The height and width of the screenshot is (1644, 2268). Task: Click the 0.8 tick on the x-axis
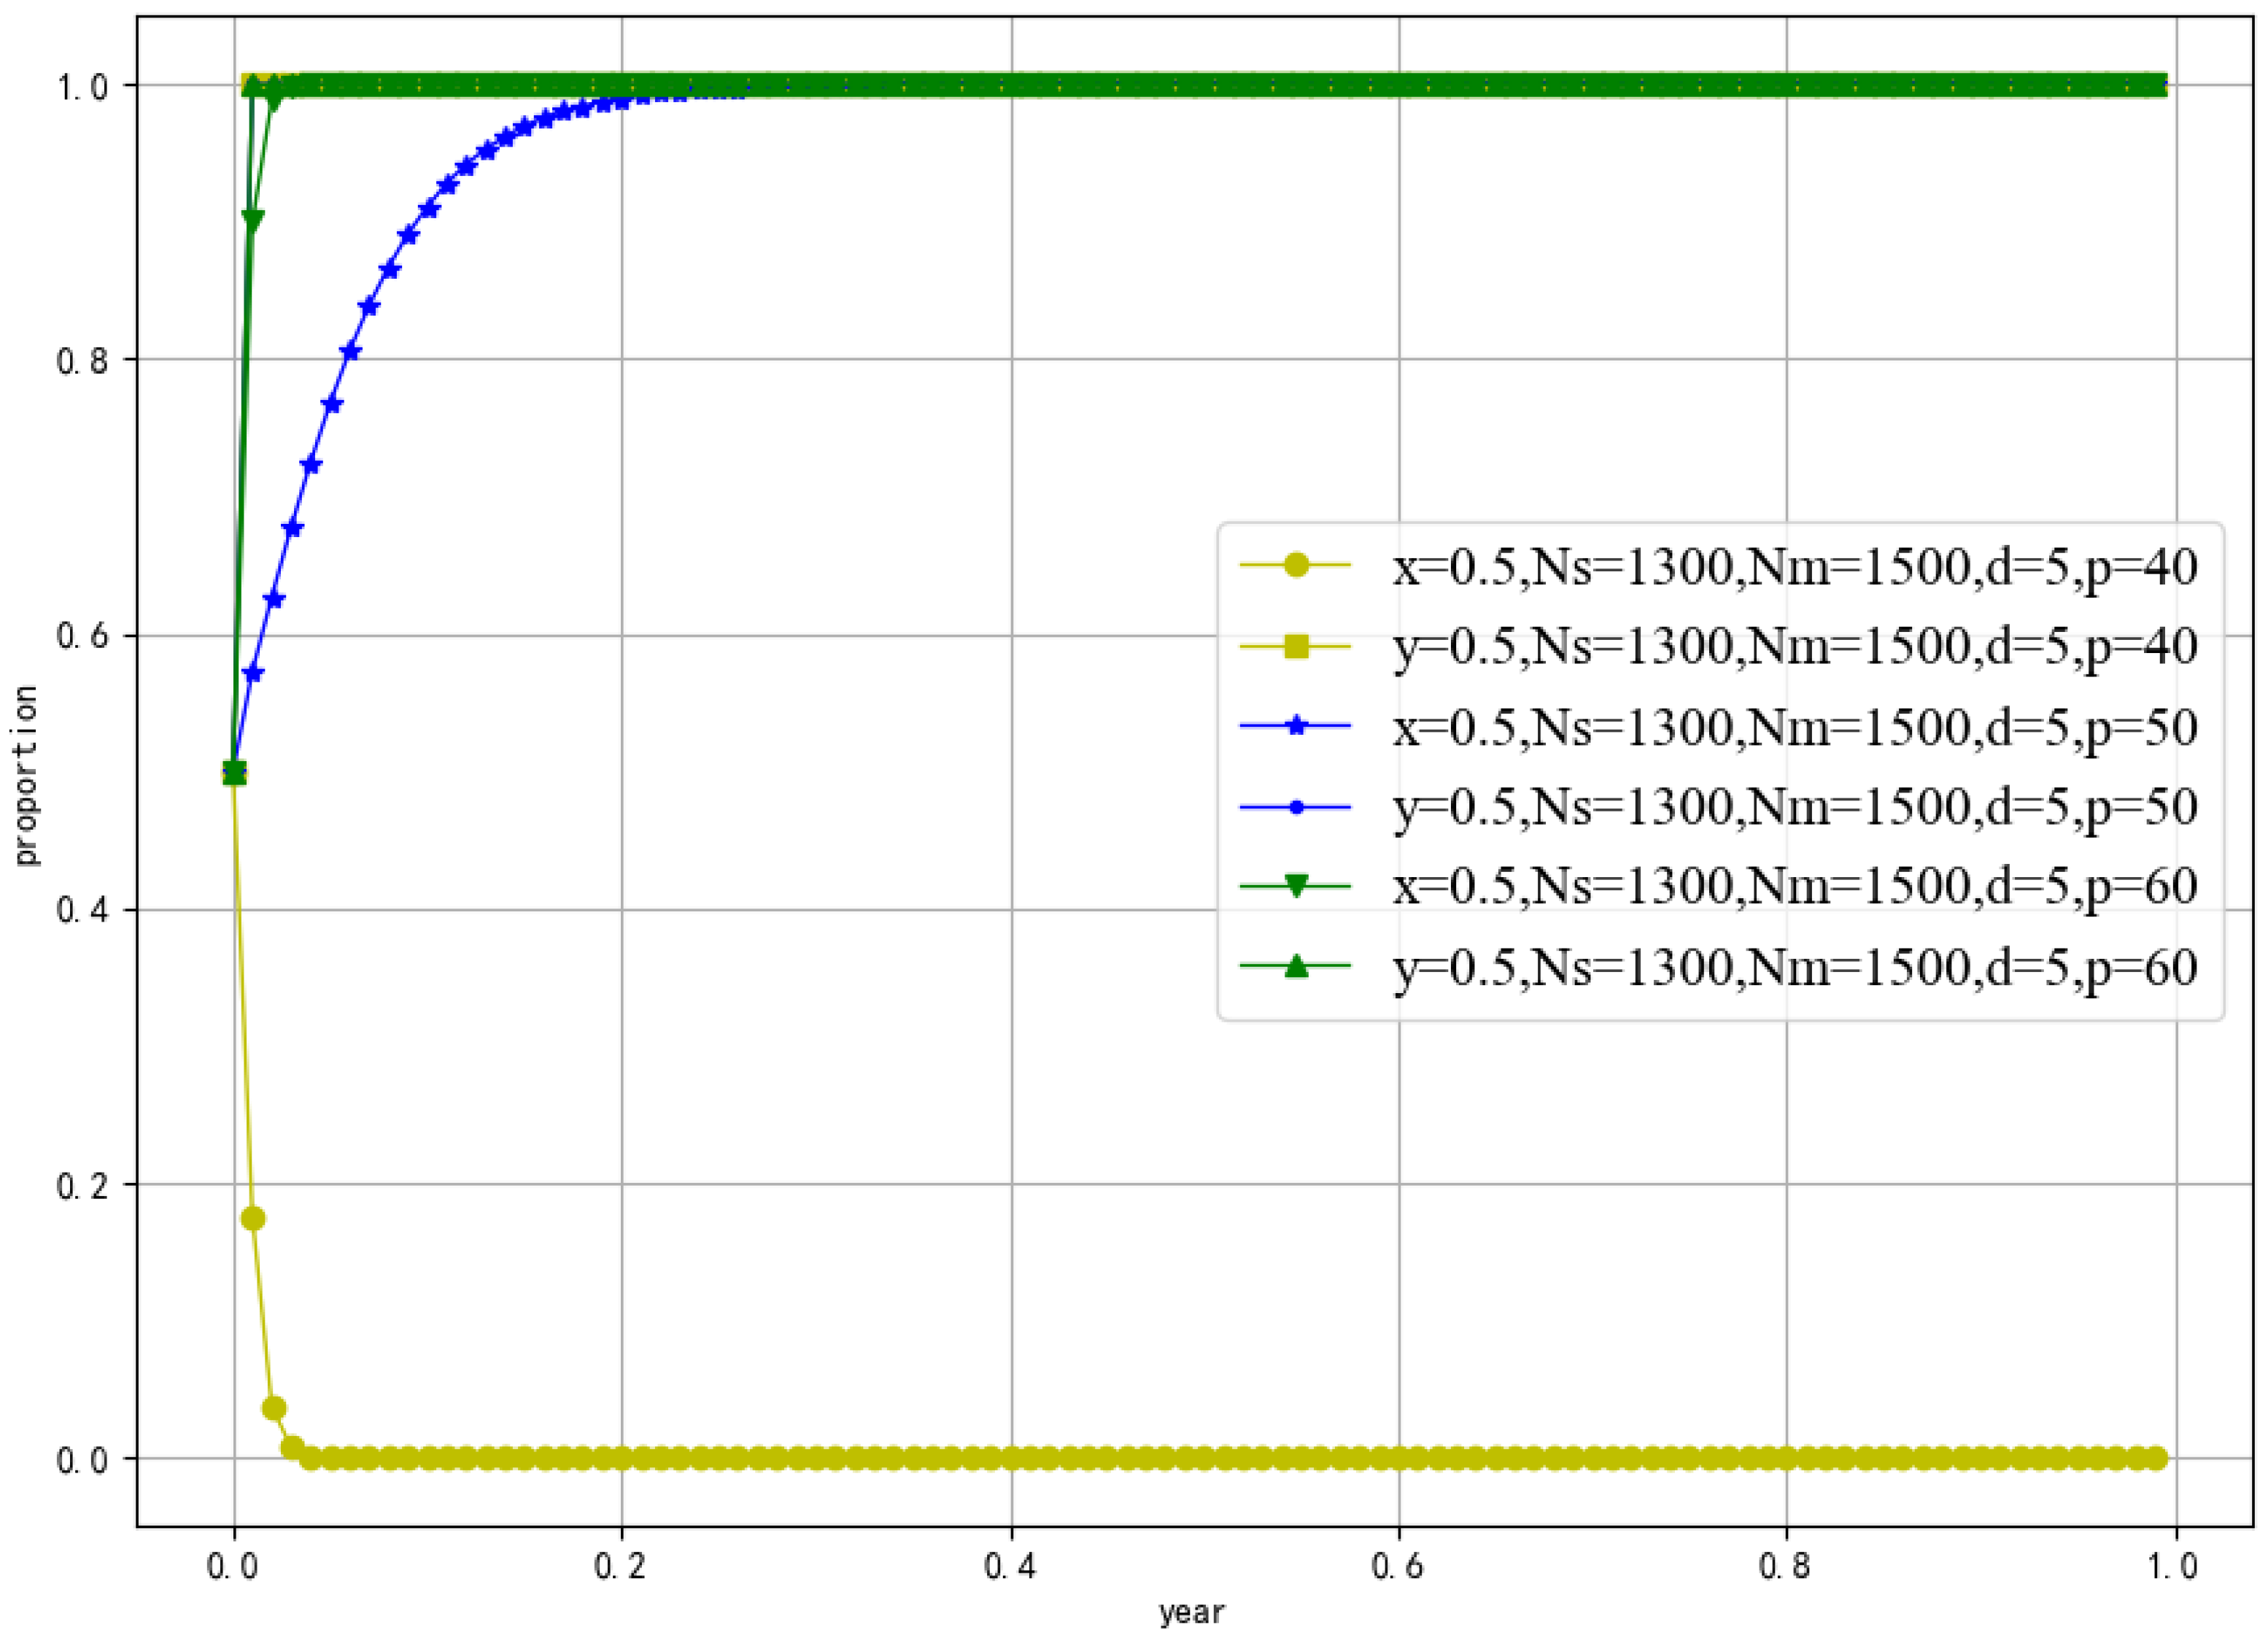(1786, 1565)
